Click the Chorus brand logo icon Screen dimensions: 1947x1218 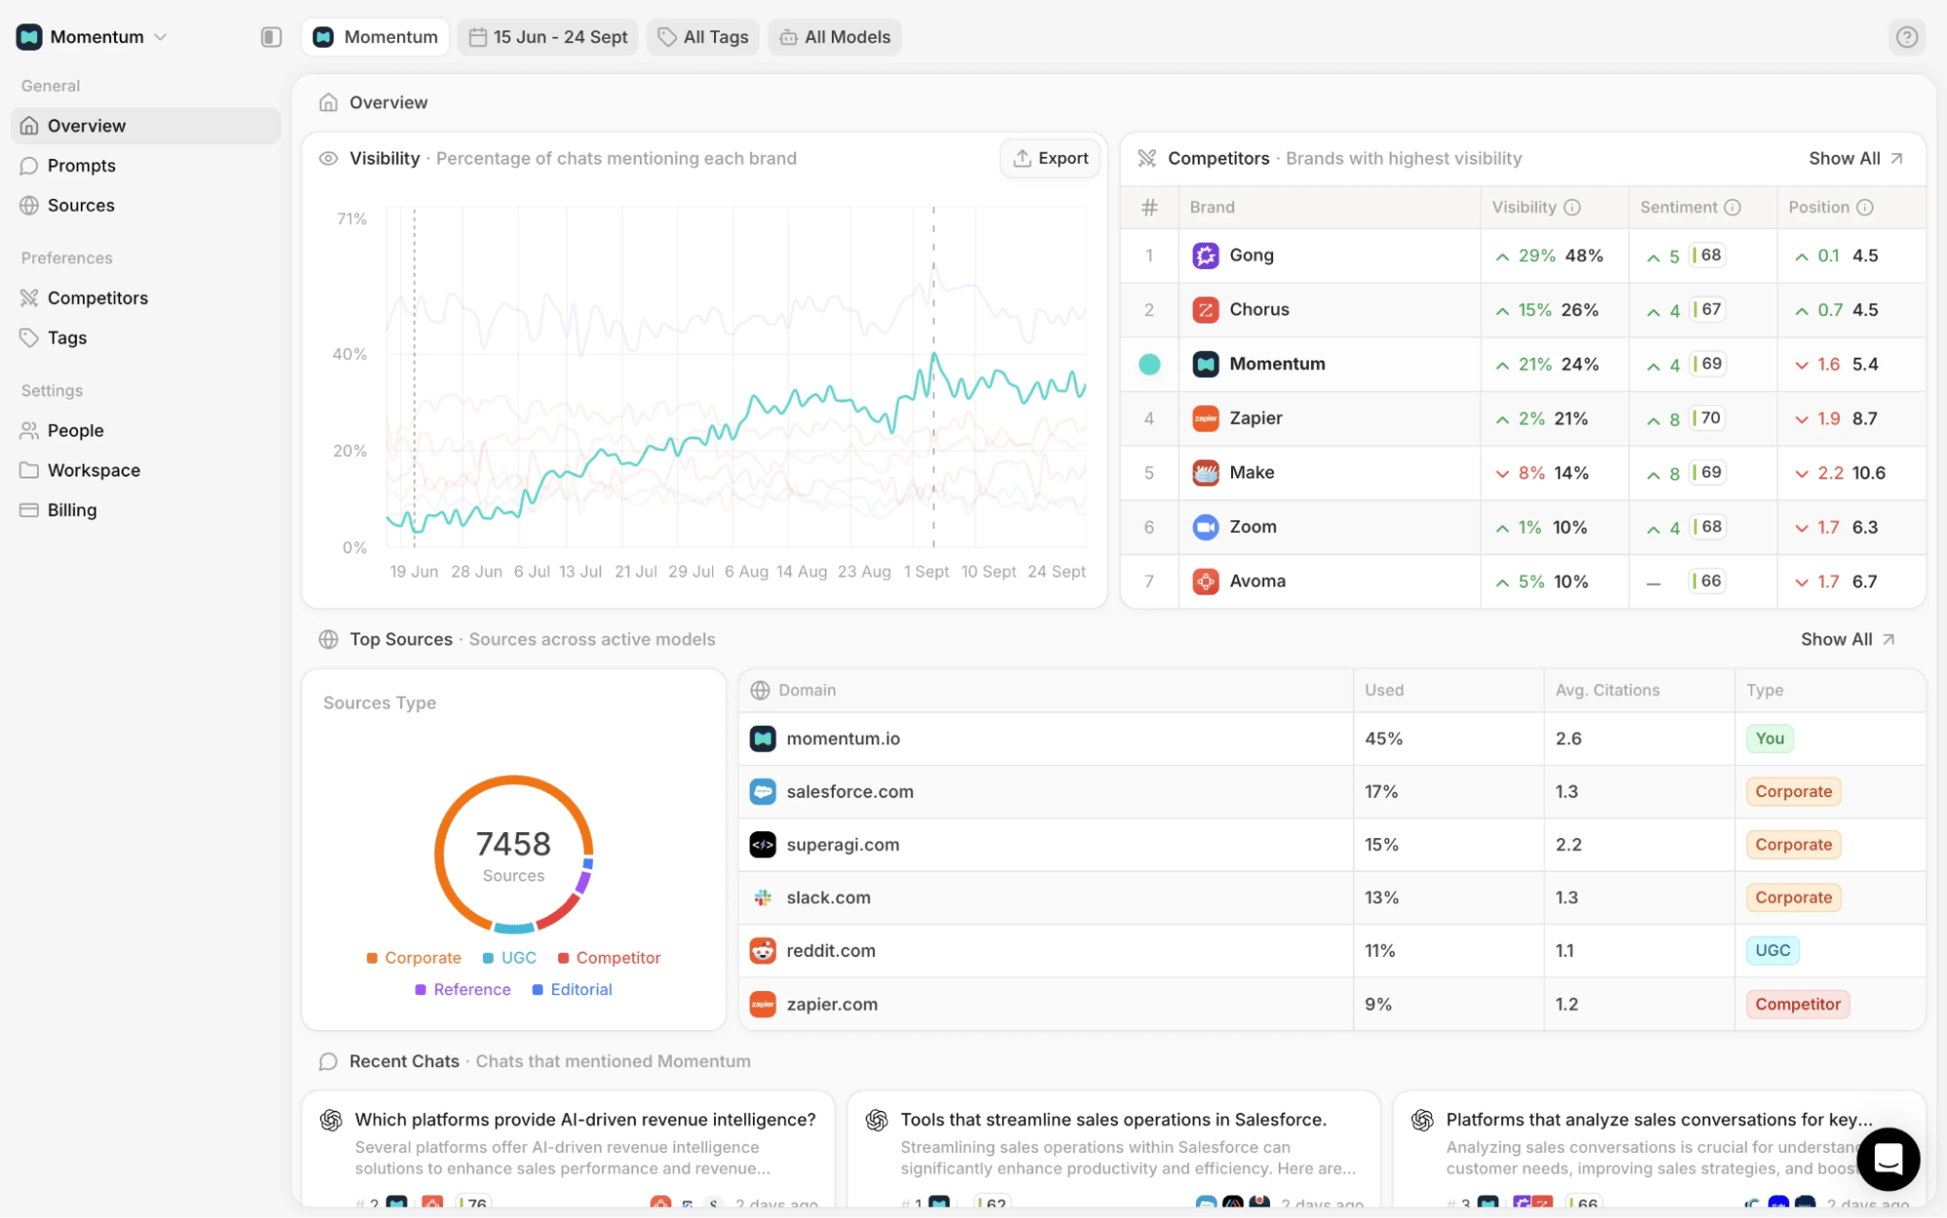point(1205,310)
